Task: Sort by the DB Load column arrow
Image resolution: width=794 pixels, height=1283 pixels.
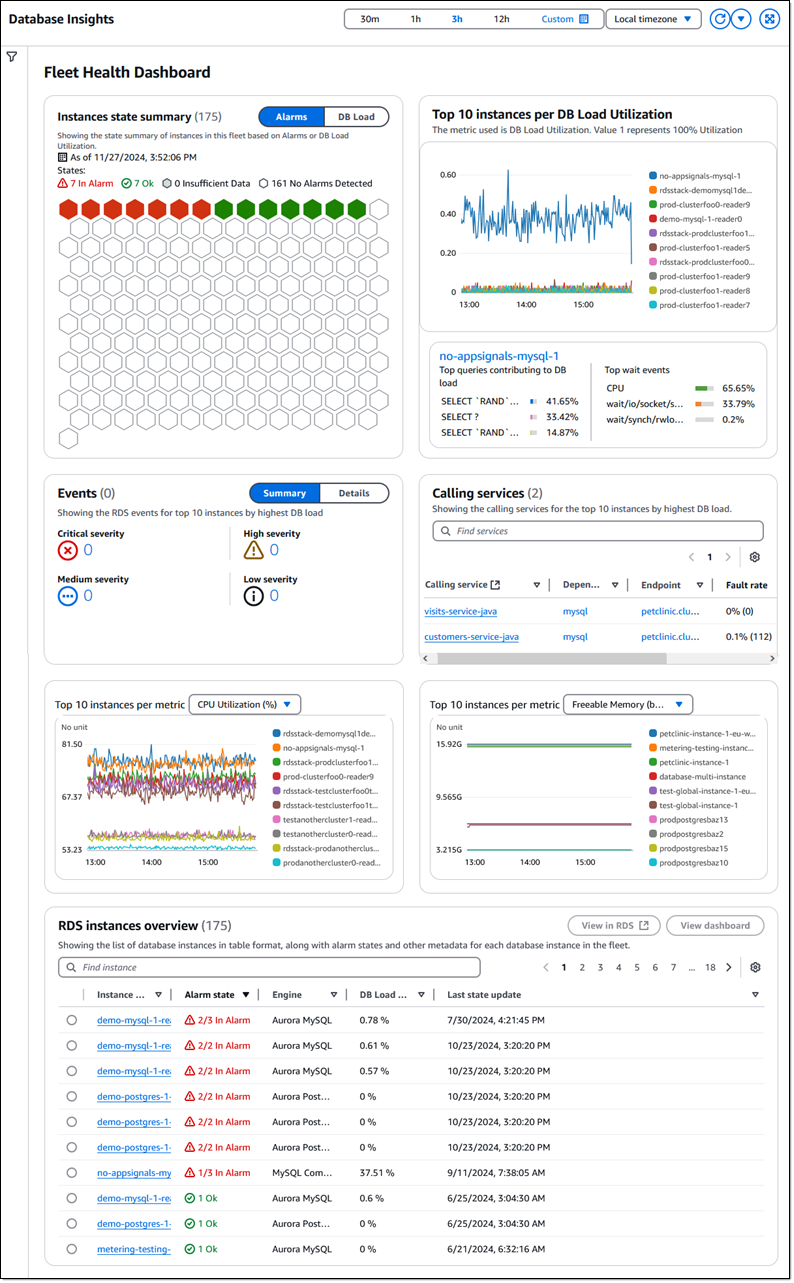Action: [x=422, y=995]
